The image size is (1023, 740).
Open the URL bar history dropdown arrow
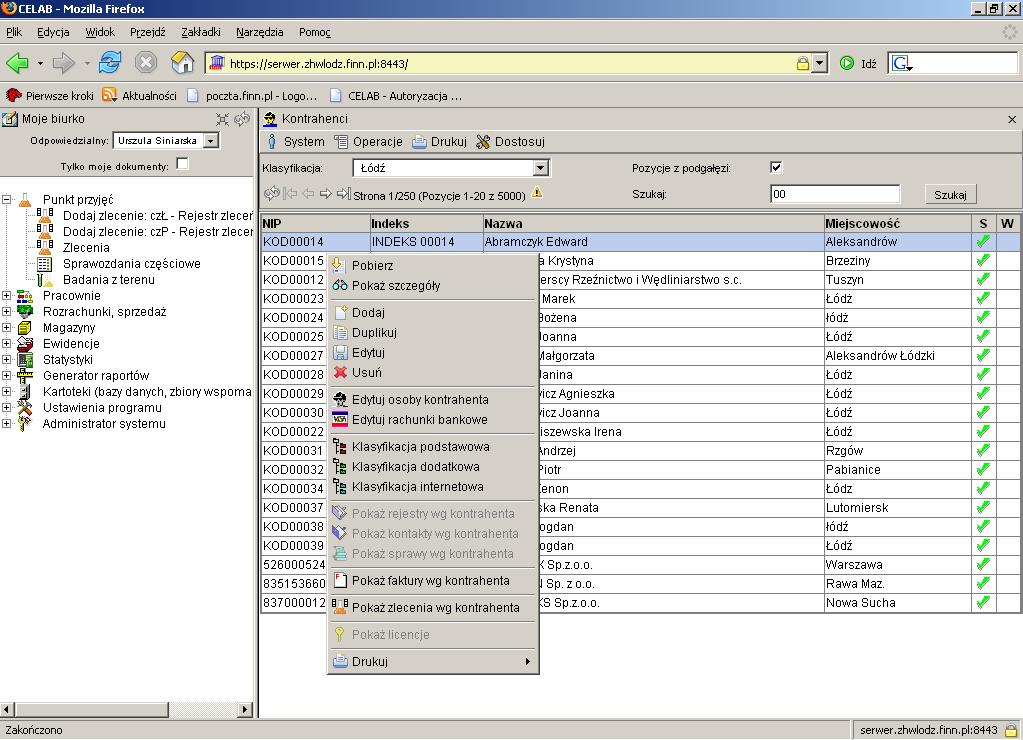[x=820, y=63]
